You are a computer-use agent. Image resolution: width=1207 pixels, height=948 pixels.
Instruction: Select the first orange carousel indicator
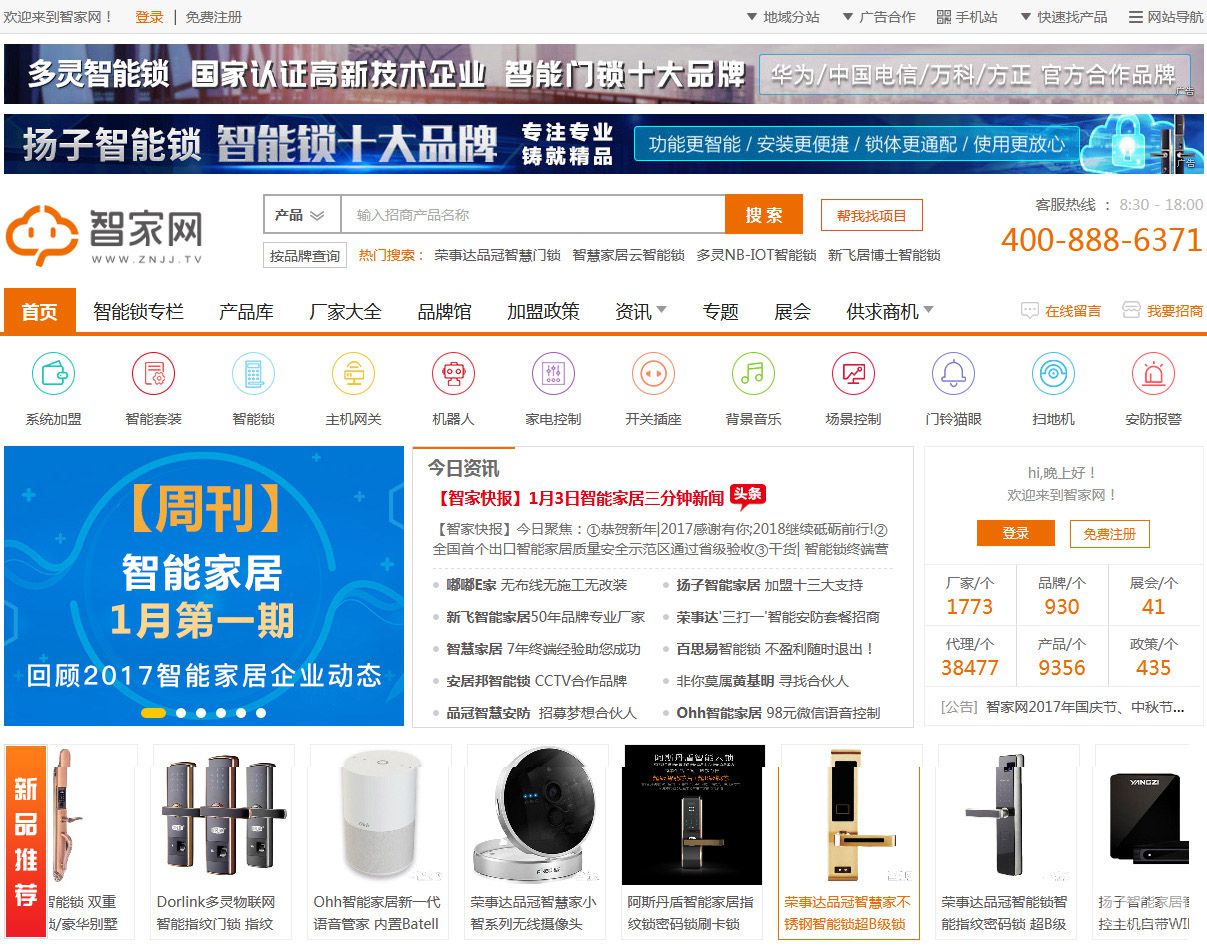153,713
